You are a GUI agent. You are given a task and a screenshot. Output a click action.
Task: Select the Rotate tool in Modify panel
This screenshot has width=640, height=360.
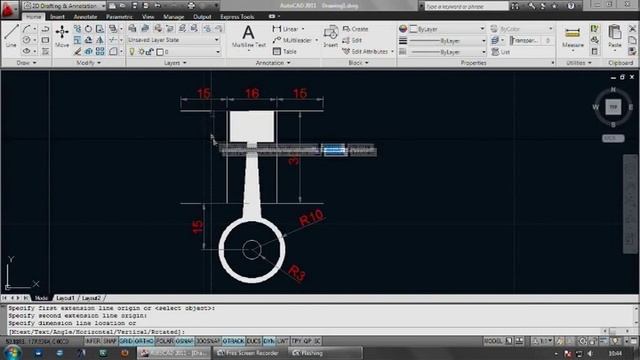pos(89,29)
